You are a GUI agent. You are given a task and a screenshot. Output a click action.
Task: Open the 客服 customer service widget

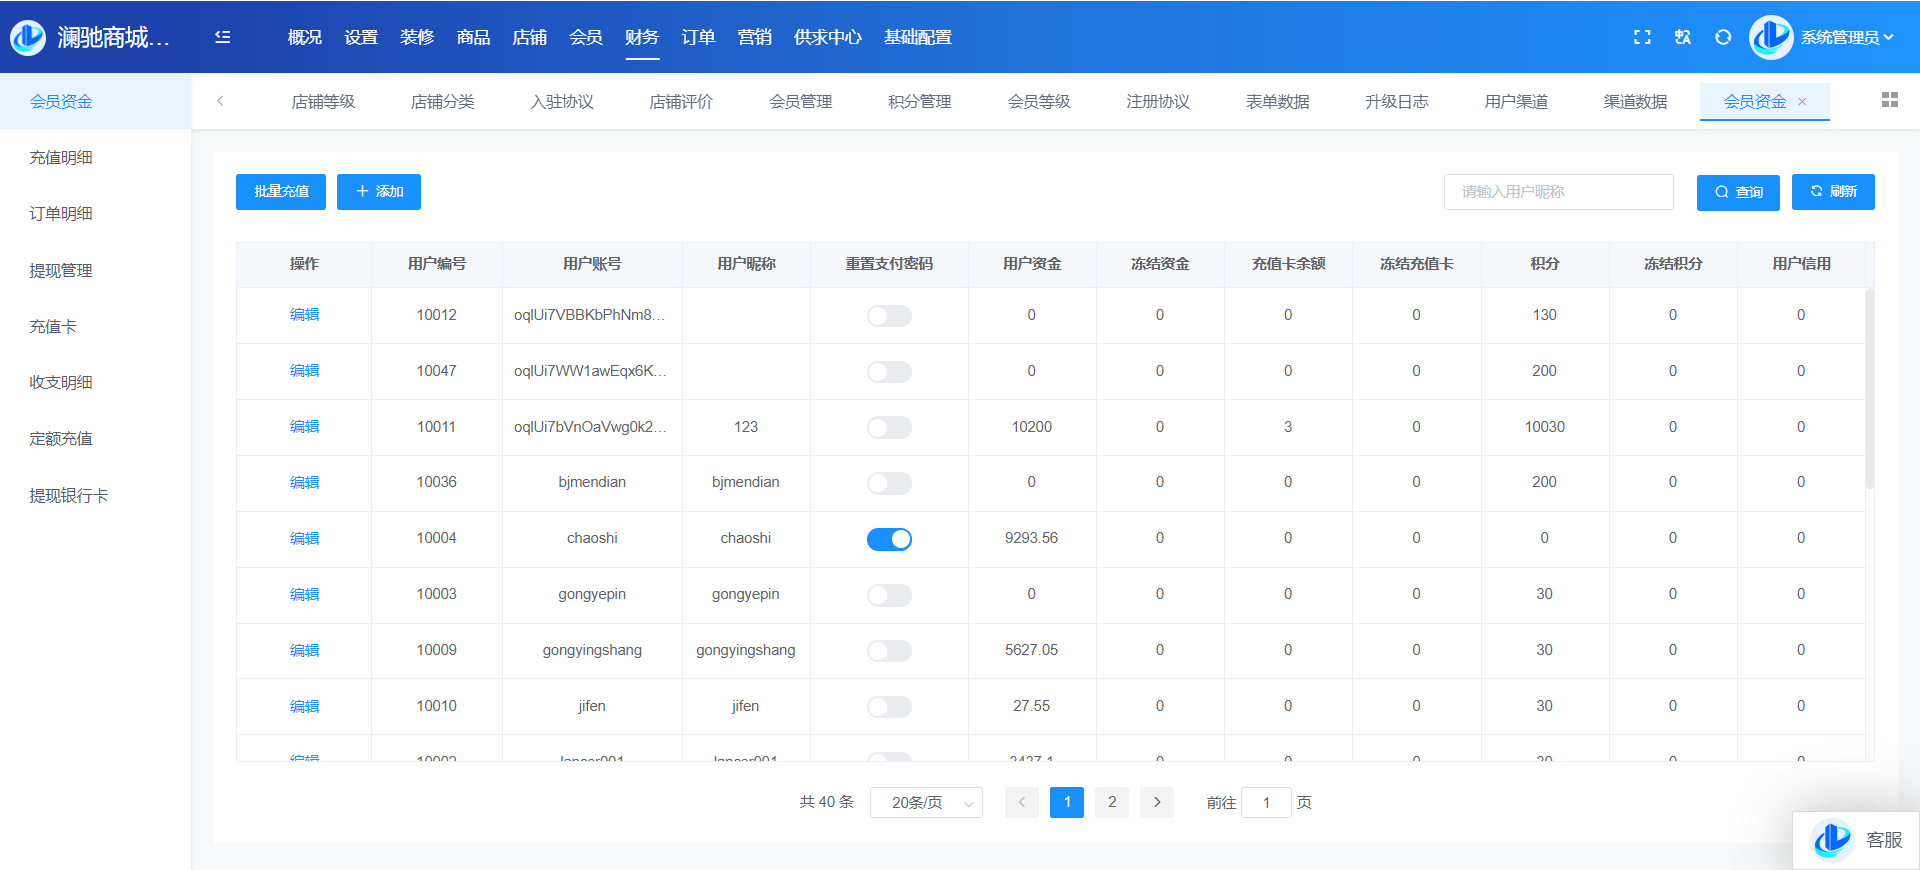(x=1857, y=840)
